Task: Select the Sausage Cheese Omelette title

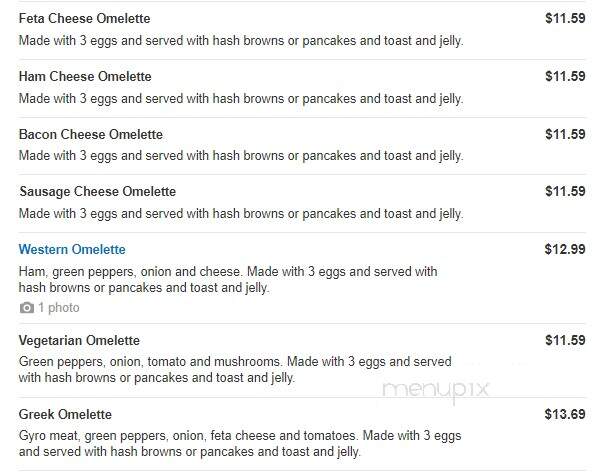Action: [98, 192]
